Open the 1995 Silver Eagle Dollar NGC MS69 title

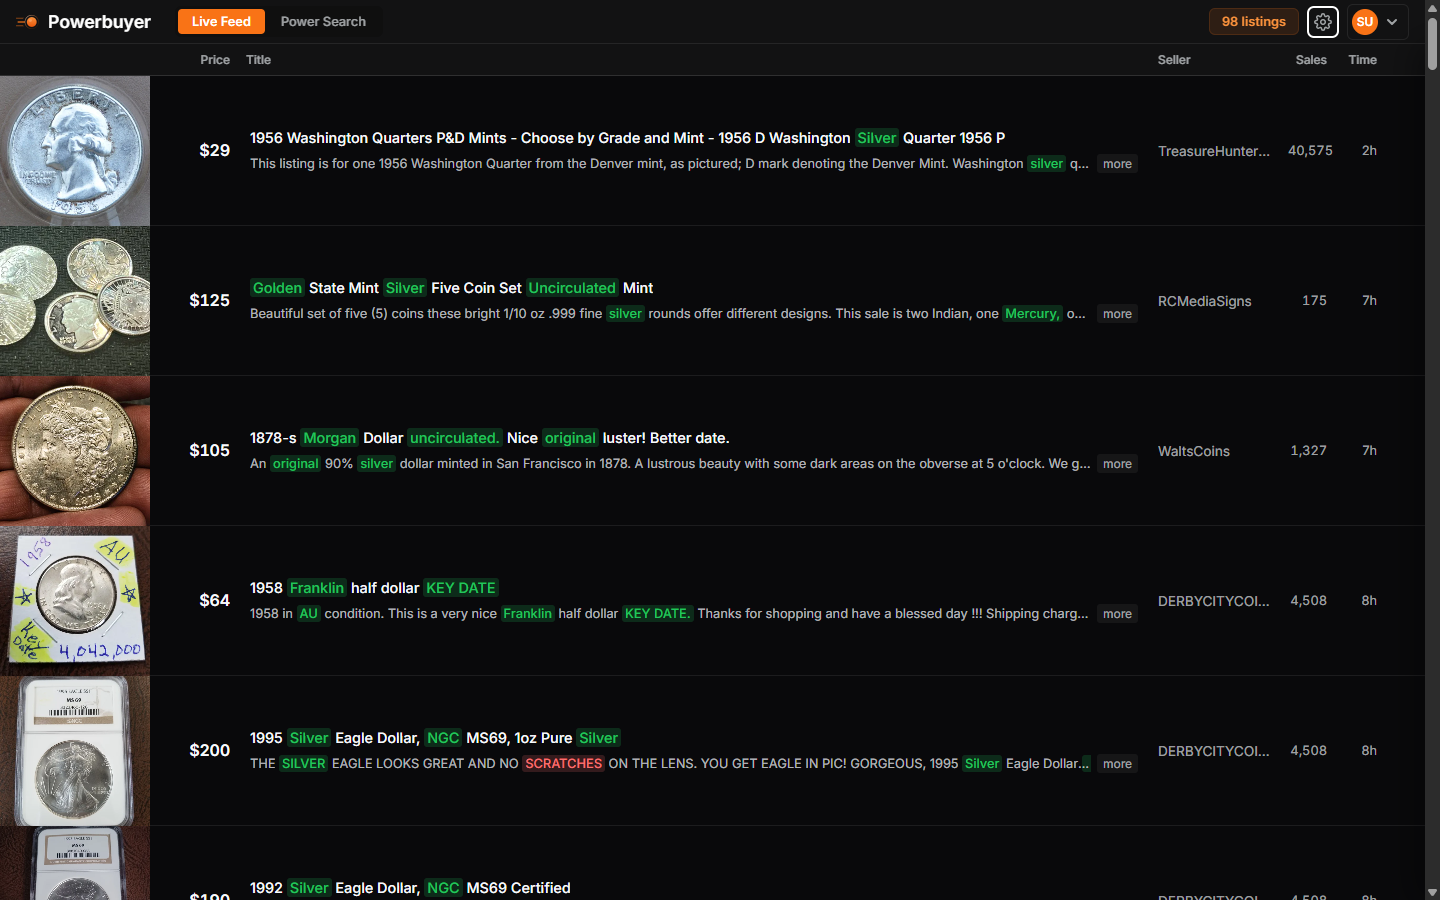(435, 738)
